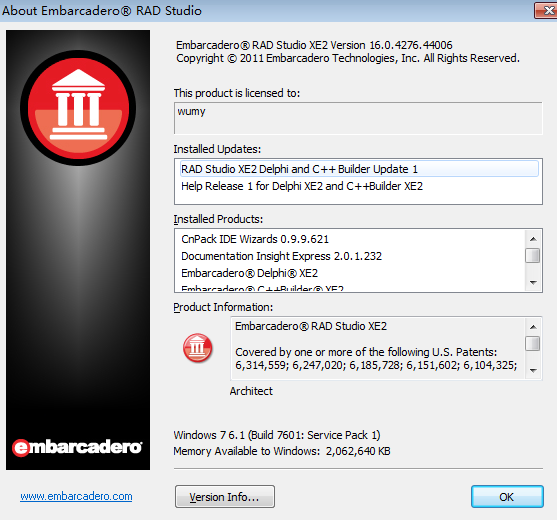Click the Installed Products scrollbar thumb
Image resolution: width=557 pixels, height=520 pixels.
(x=533, y=255)
